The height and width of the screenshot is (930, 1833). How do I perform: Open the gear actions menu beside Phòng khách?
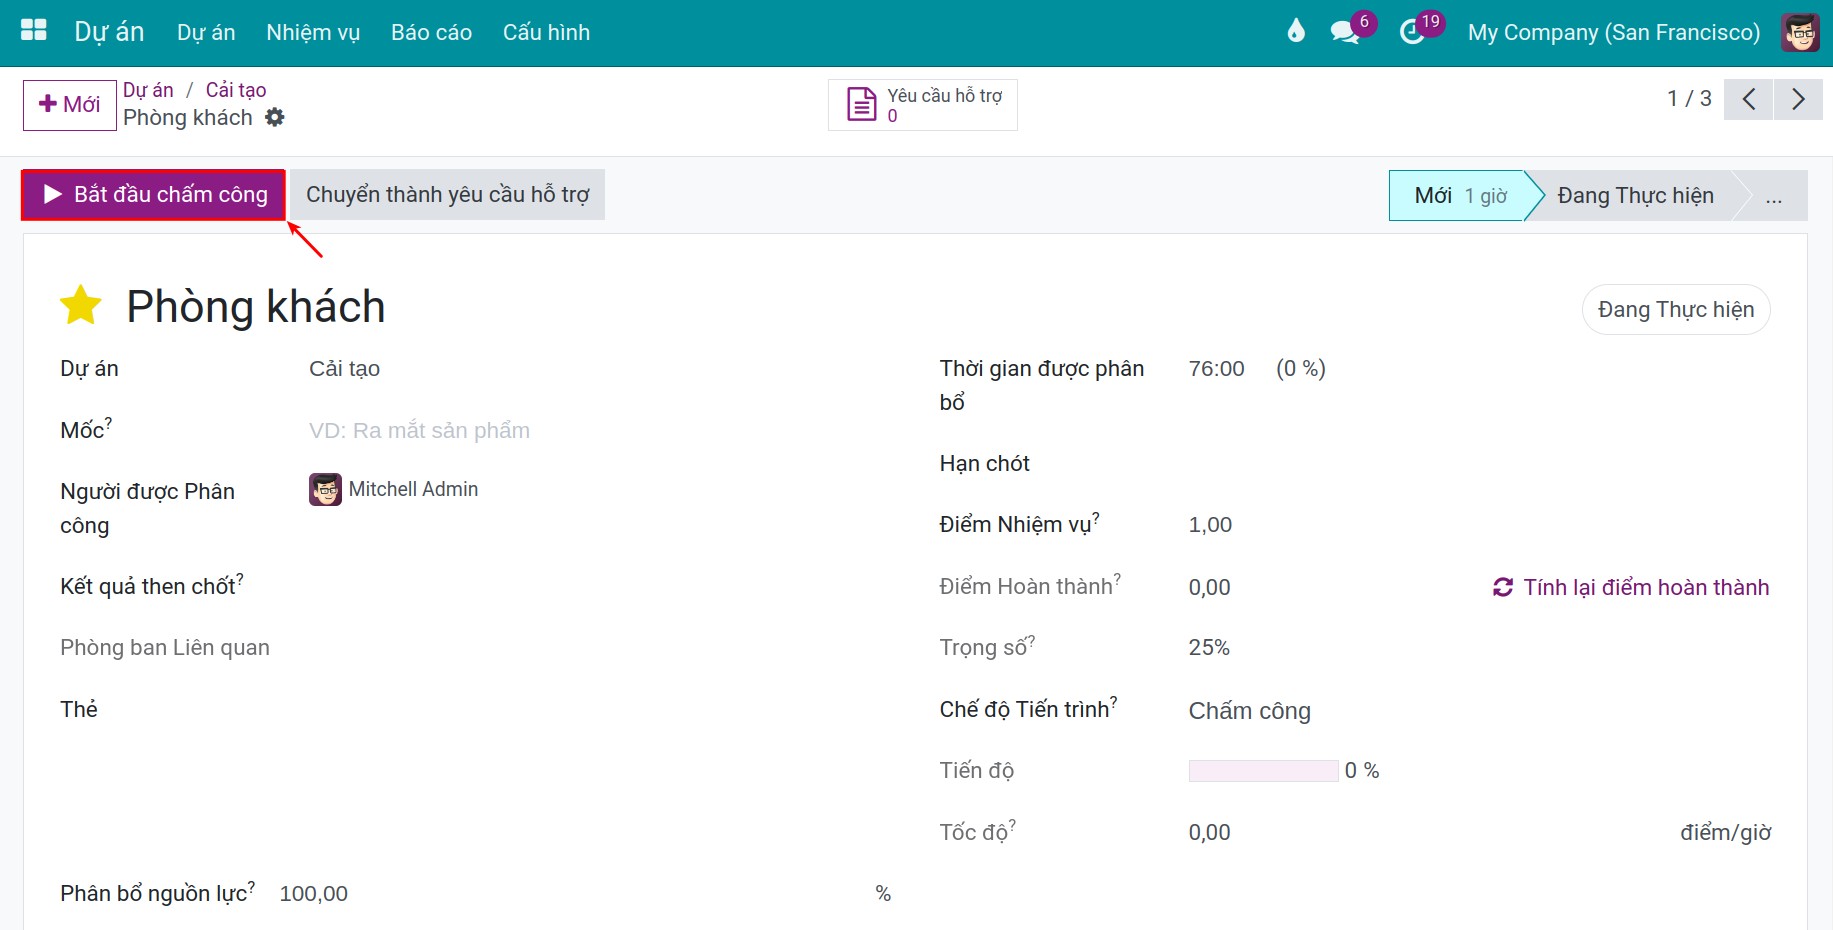tap(275, 117)
